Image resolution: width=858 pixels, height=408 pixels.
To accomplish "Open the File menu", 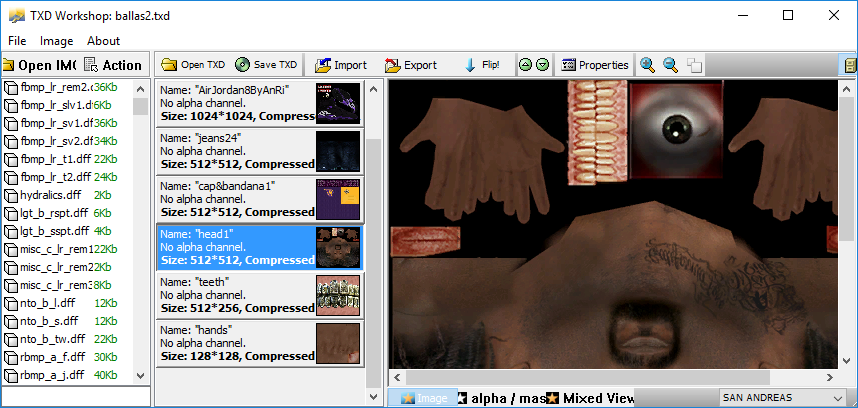I will click(17, 41).
